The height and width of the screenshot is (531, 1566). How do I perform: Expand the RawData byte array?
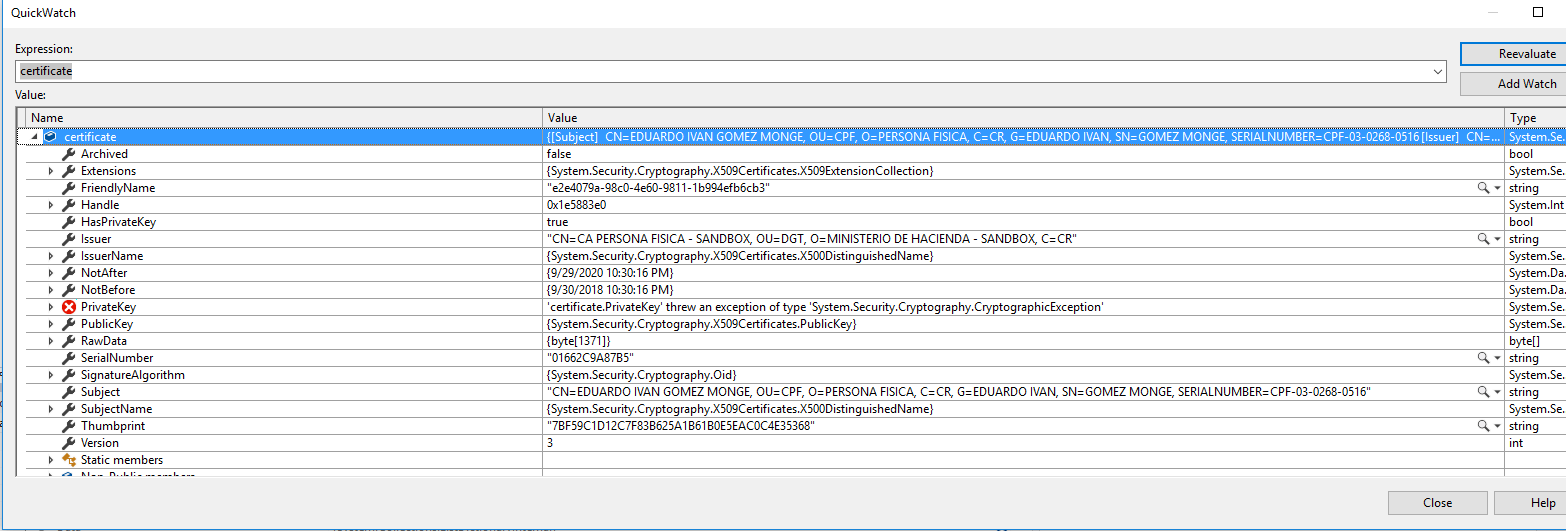pos(51,341)
